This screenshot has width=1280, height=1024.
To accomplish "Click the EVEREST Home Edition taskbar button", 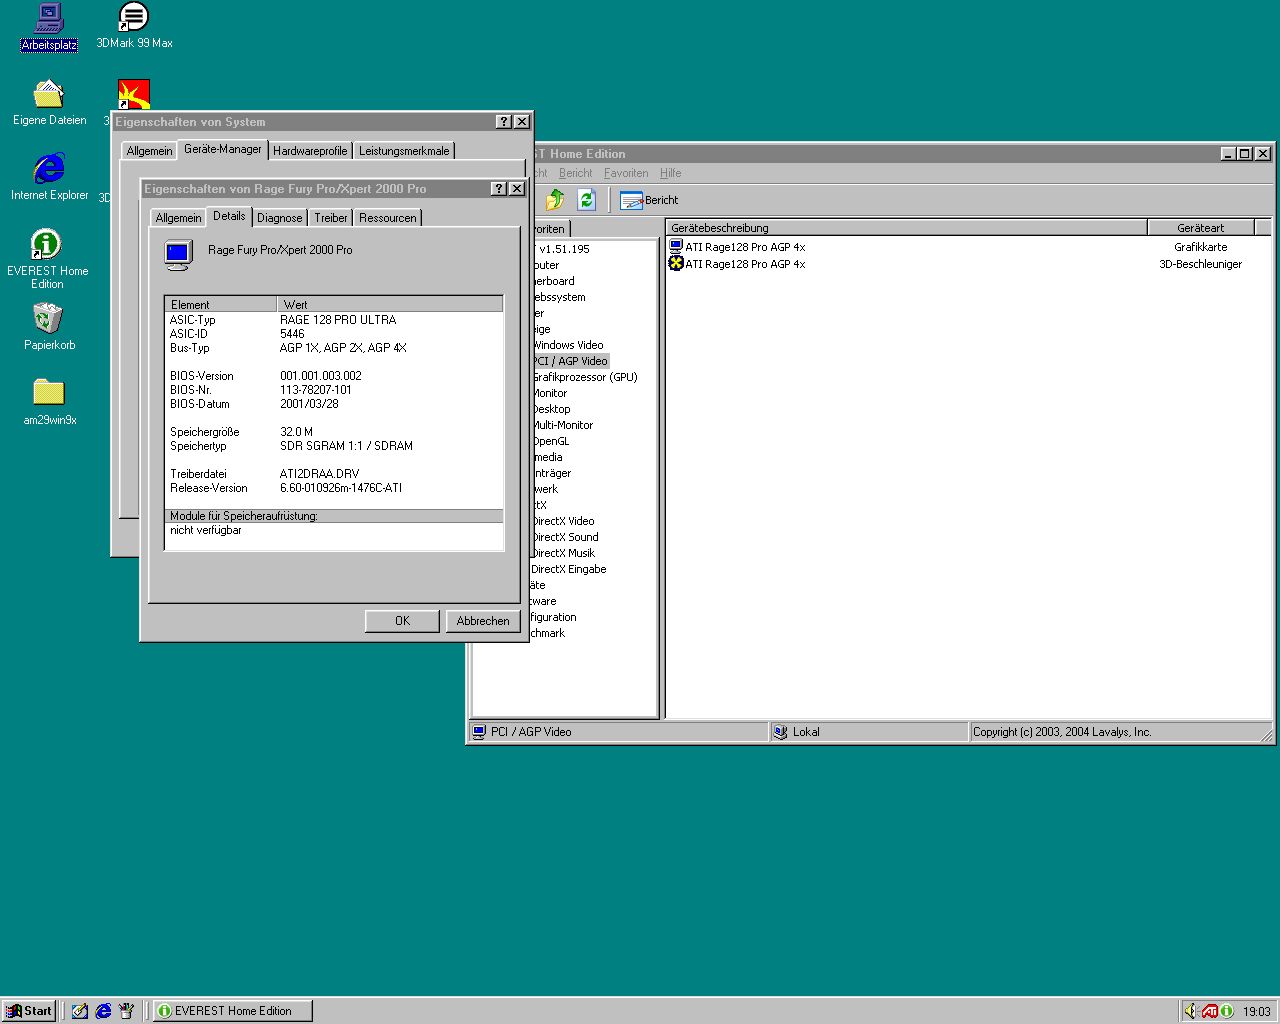I will [233, 1011].
